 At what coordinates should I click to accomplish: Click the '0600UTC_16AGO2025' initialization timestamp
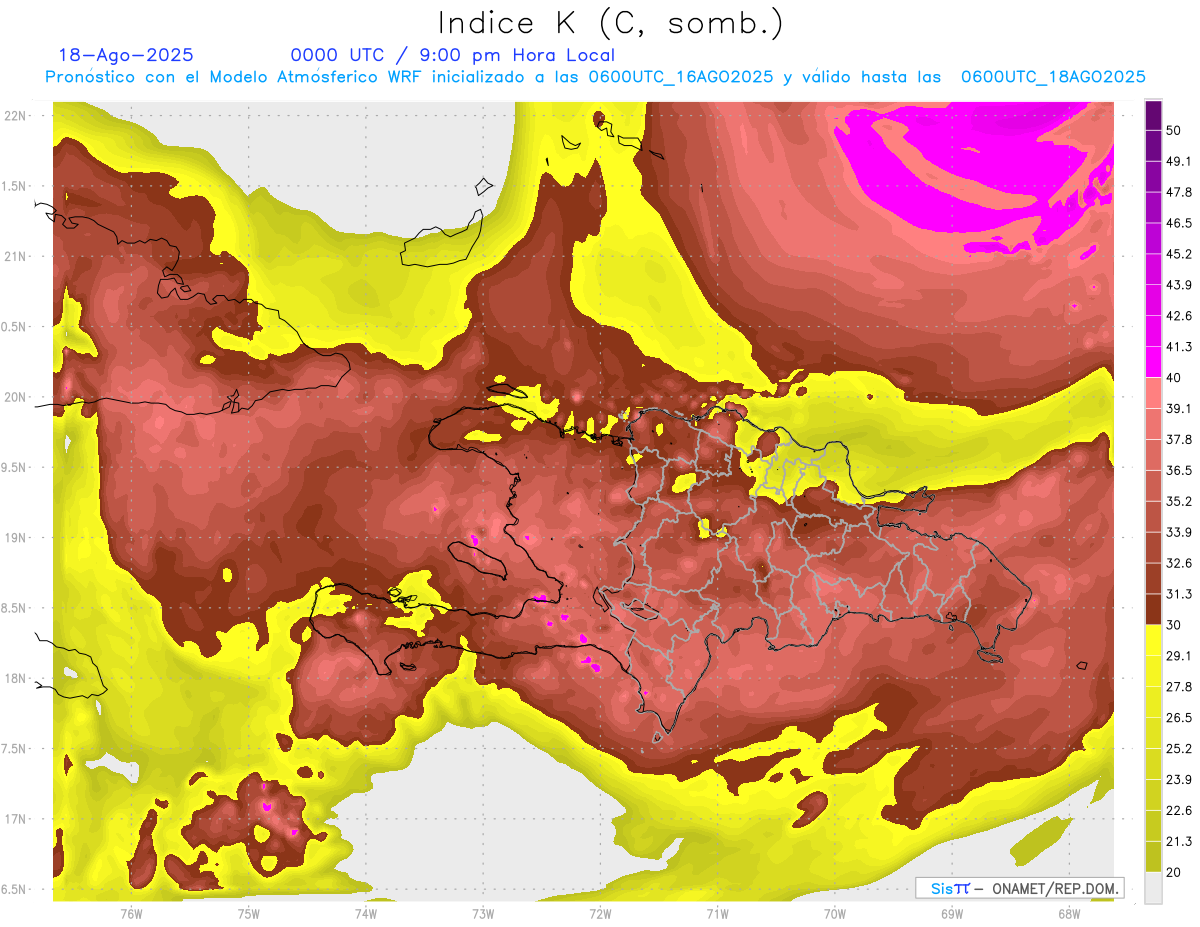click(680, 77)
